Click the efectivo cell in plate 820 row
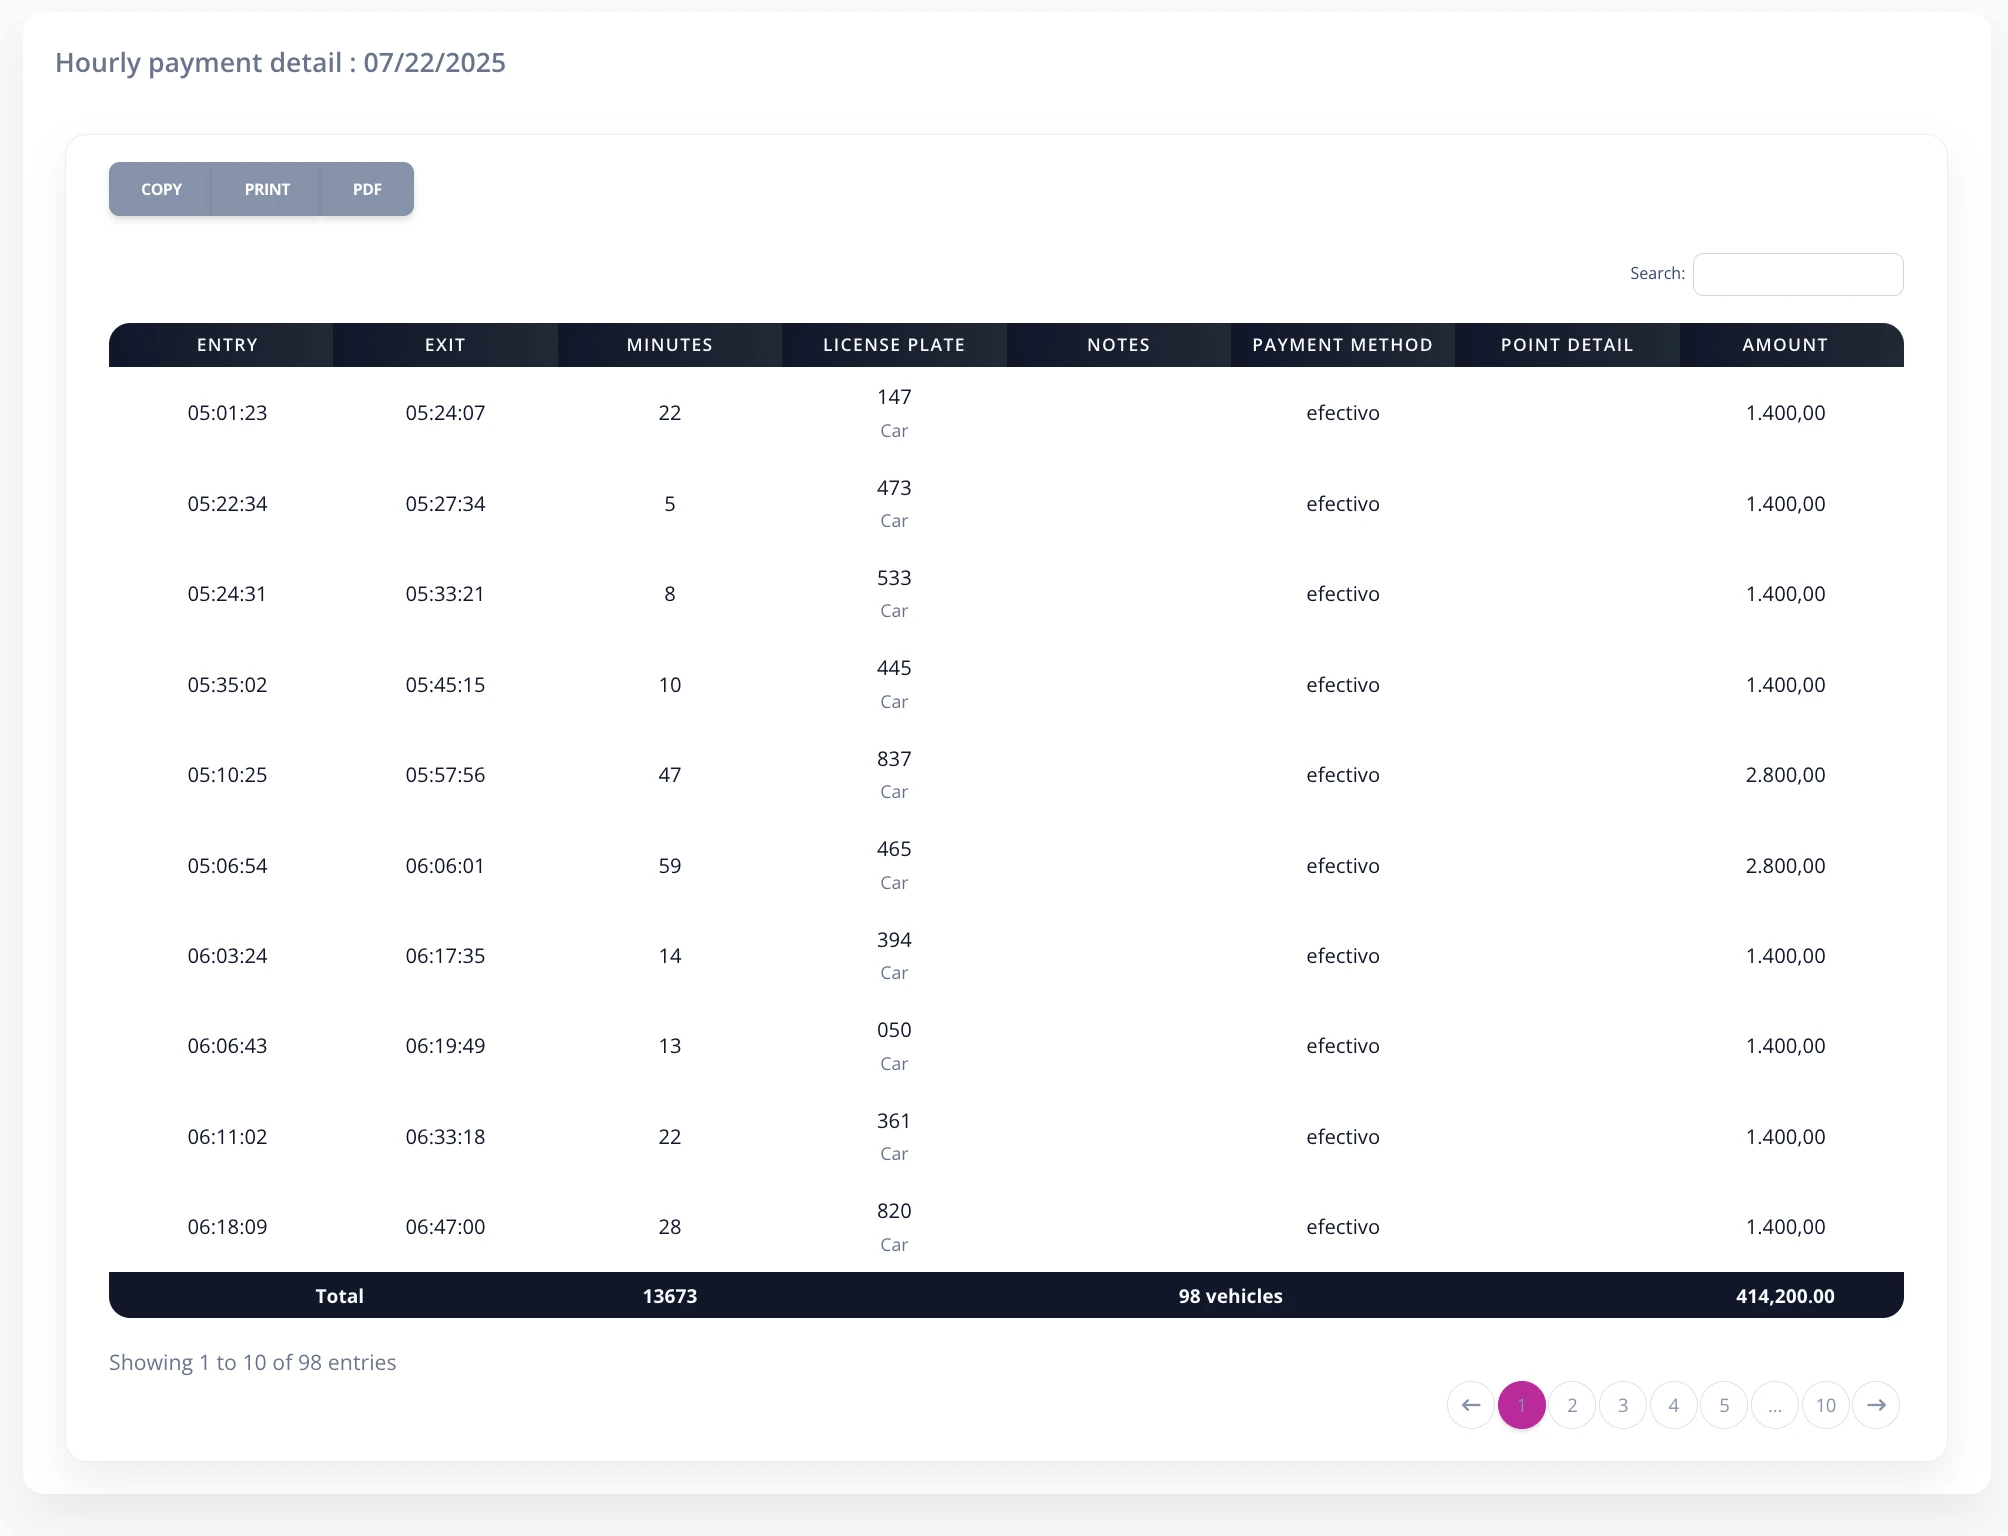Viewport: 2008px width, 1536px height. pos(1342,1227)
